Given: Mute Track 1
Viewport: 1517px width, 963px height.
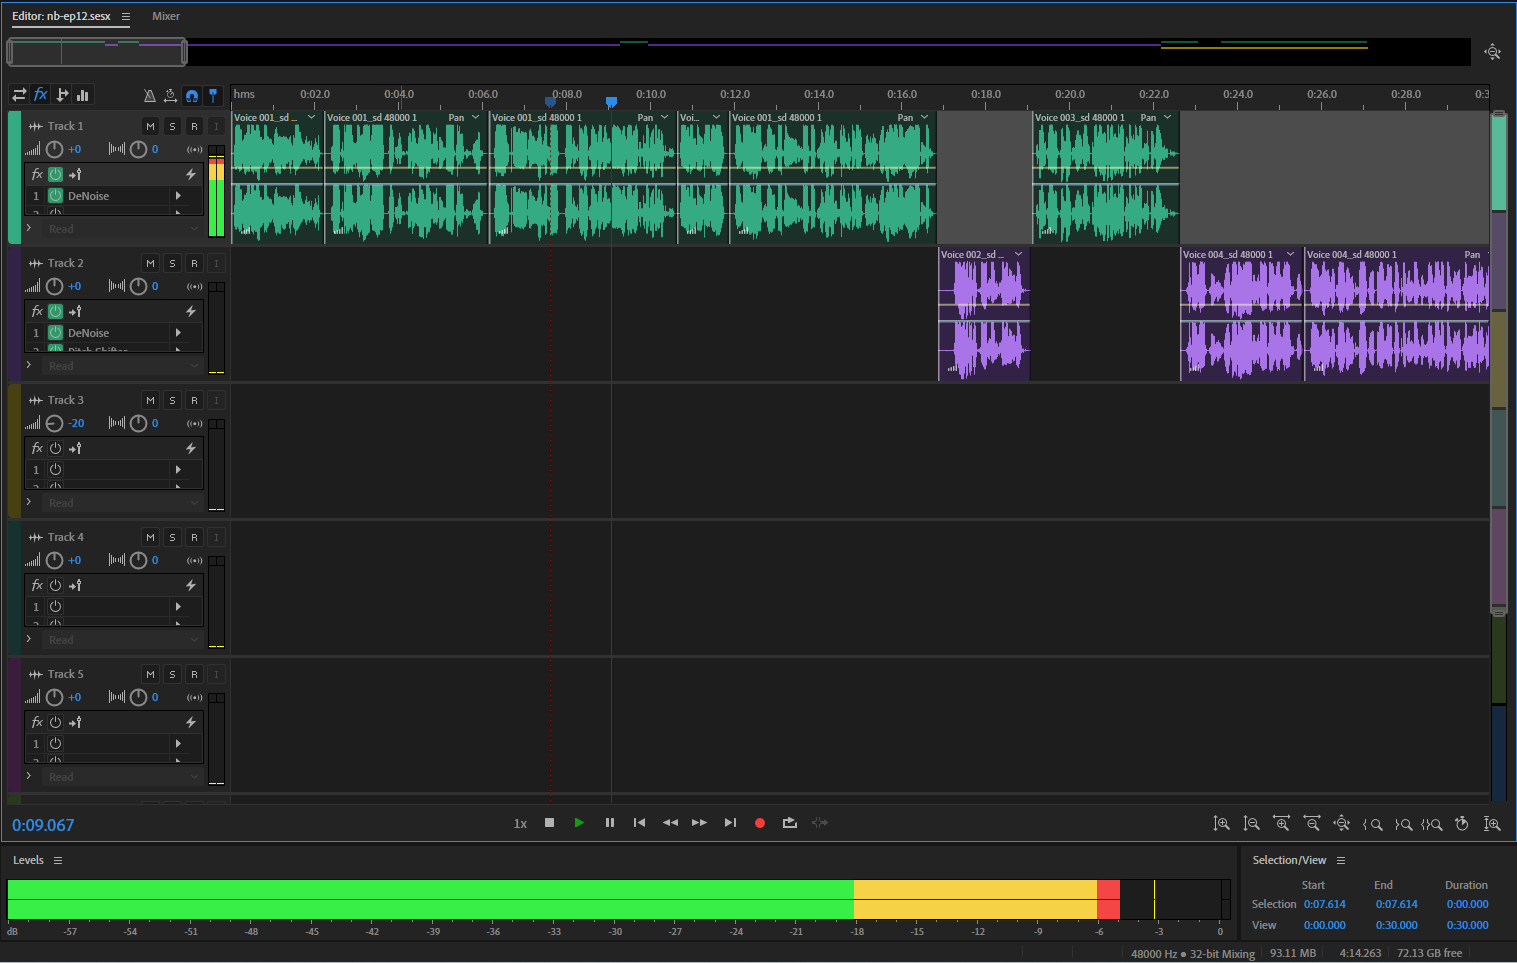Looking at the screenshot, I should (x=150, y=126).
